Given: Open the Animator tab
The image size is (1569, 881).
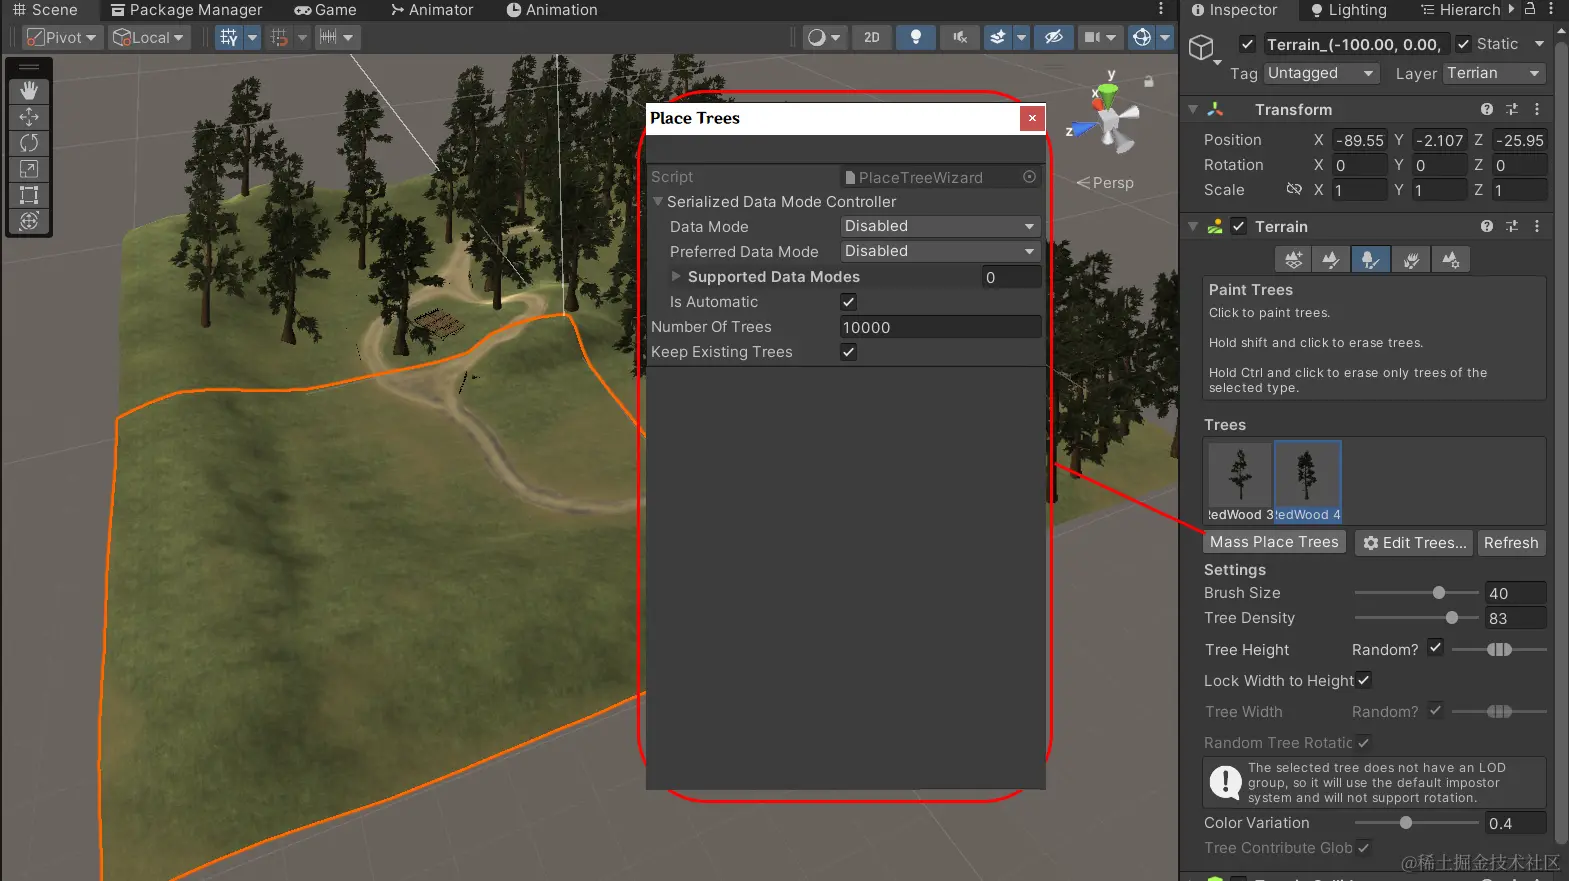Looking at the screenshot, I should tap(432, 10).
